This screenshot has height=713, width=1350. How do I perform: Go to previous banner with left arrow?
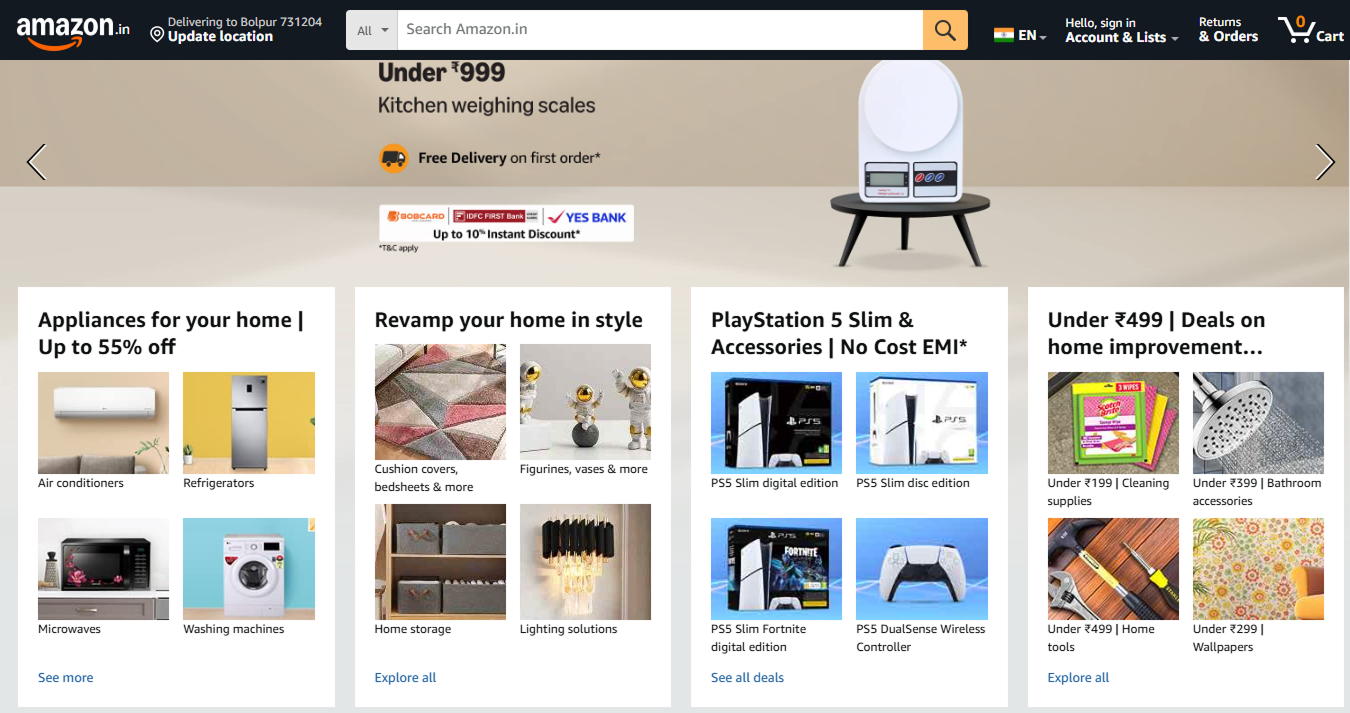(x=36, y=162)
